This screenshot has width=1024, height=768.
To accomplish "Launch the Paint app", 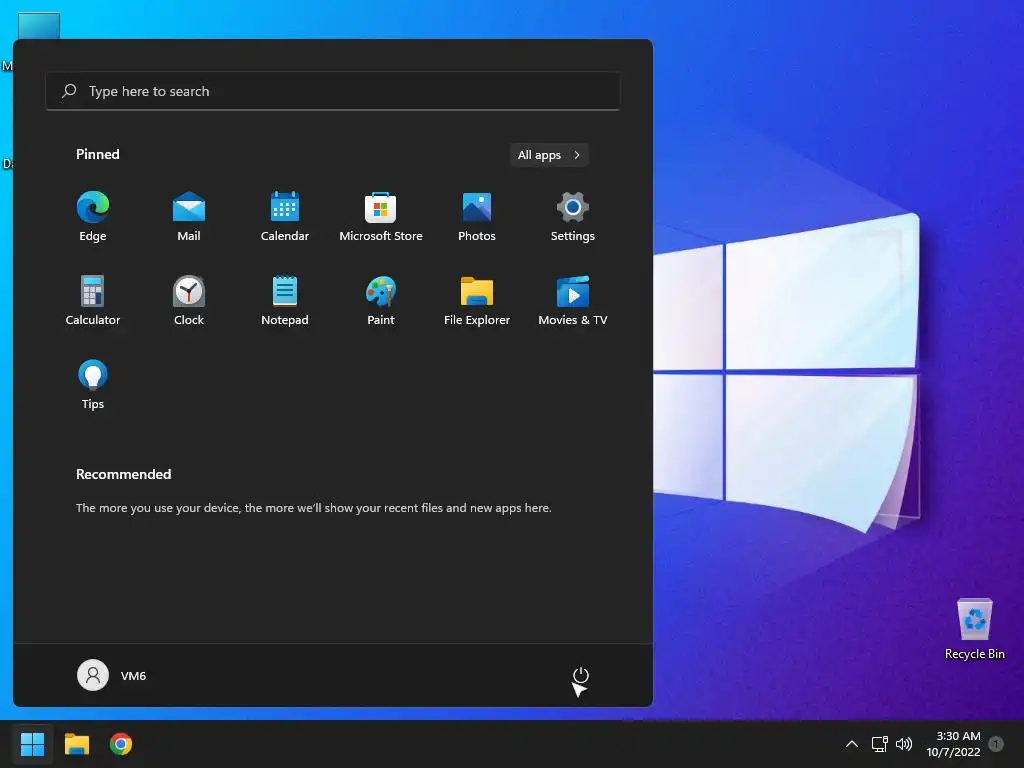I will [381, 300].
